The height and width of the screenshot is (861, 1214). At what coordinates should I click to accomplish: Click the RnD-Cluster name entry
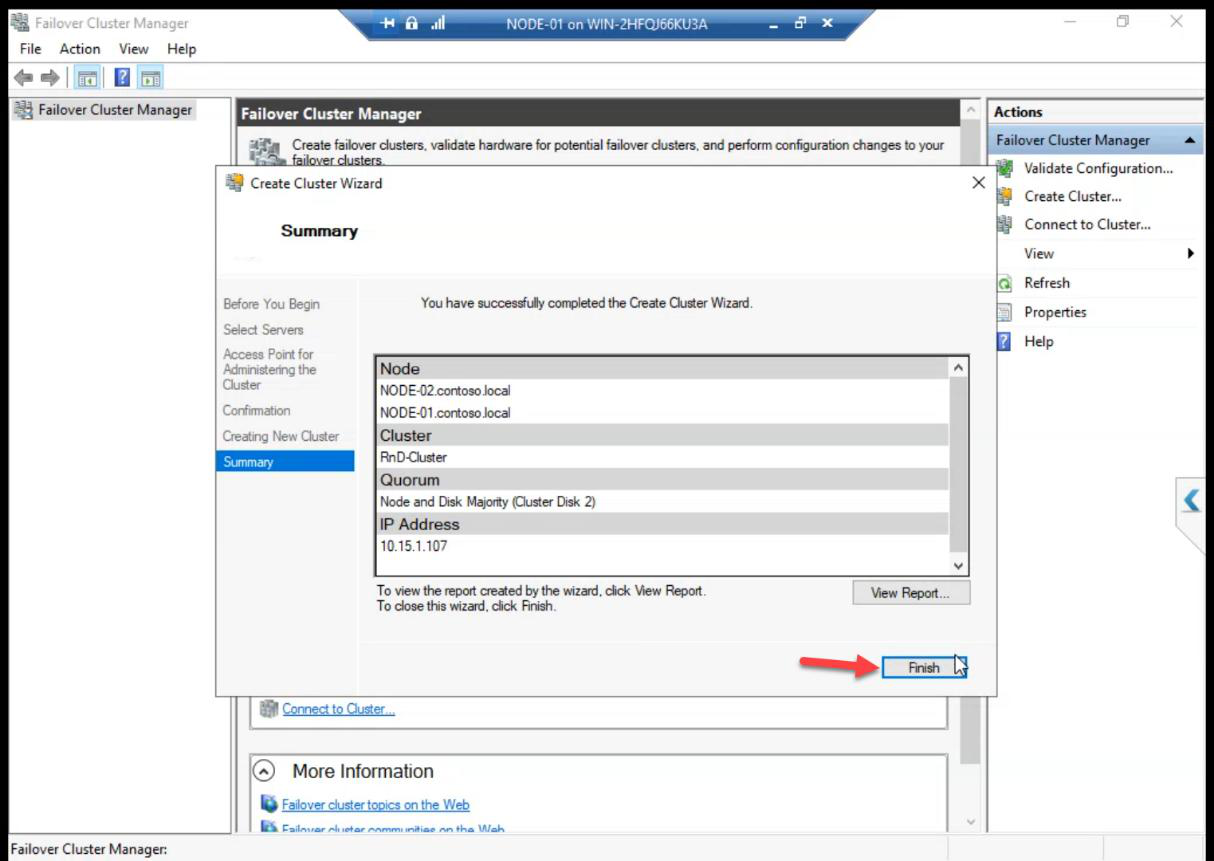click(413, 457)
